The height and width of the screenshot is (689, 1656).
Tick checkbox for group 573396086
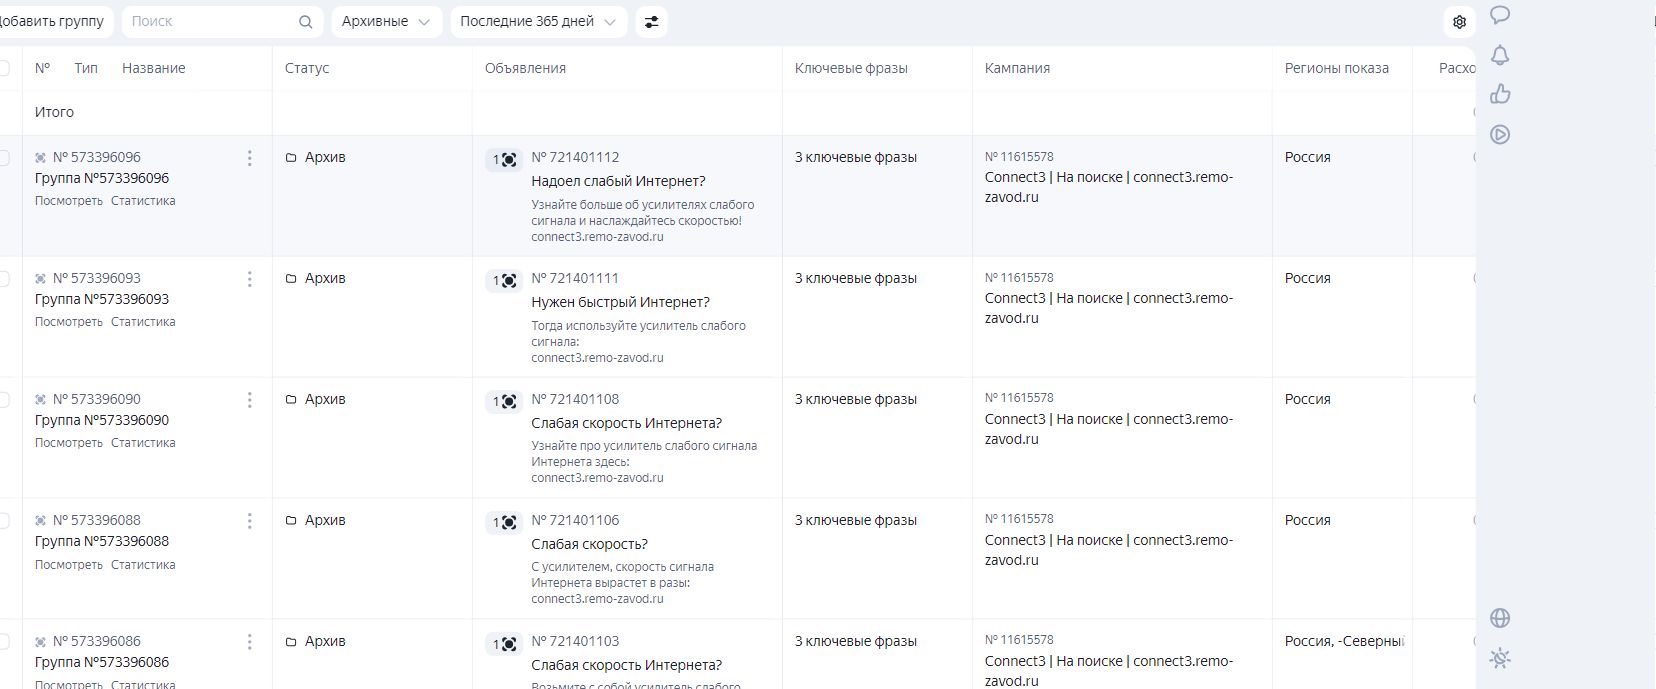click(x=4, y=642)
